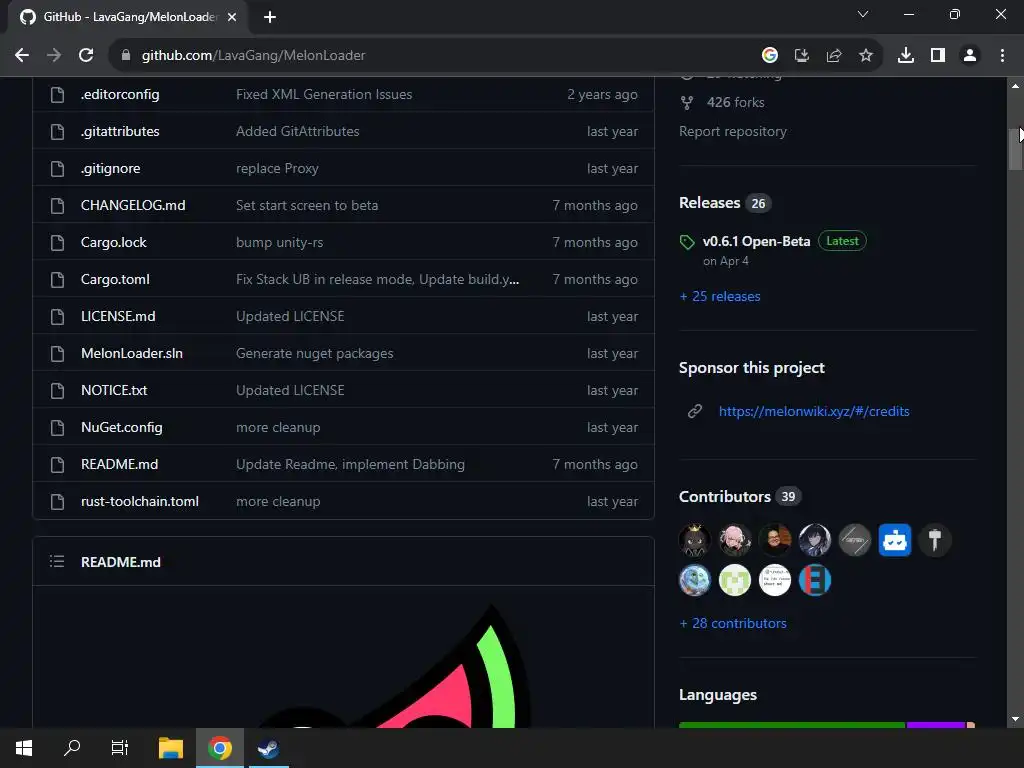Open LICENSE.md file
1024x768 pixels.
pos(118,316)
